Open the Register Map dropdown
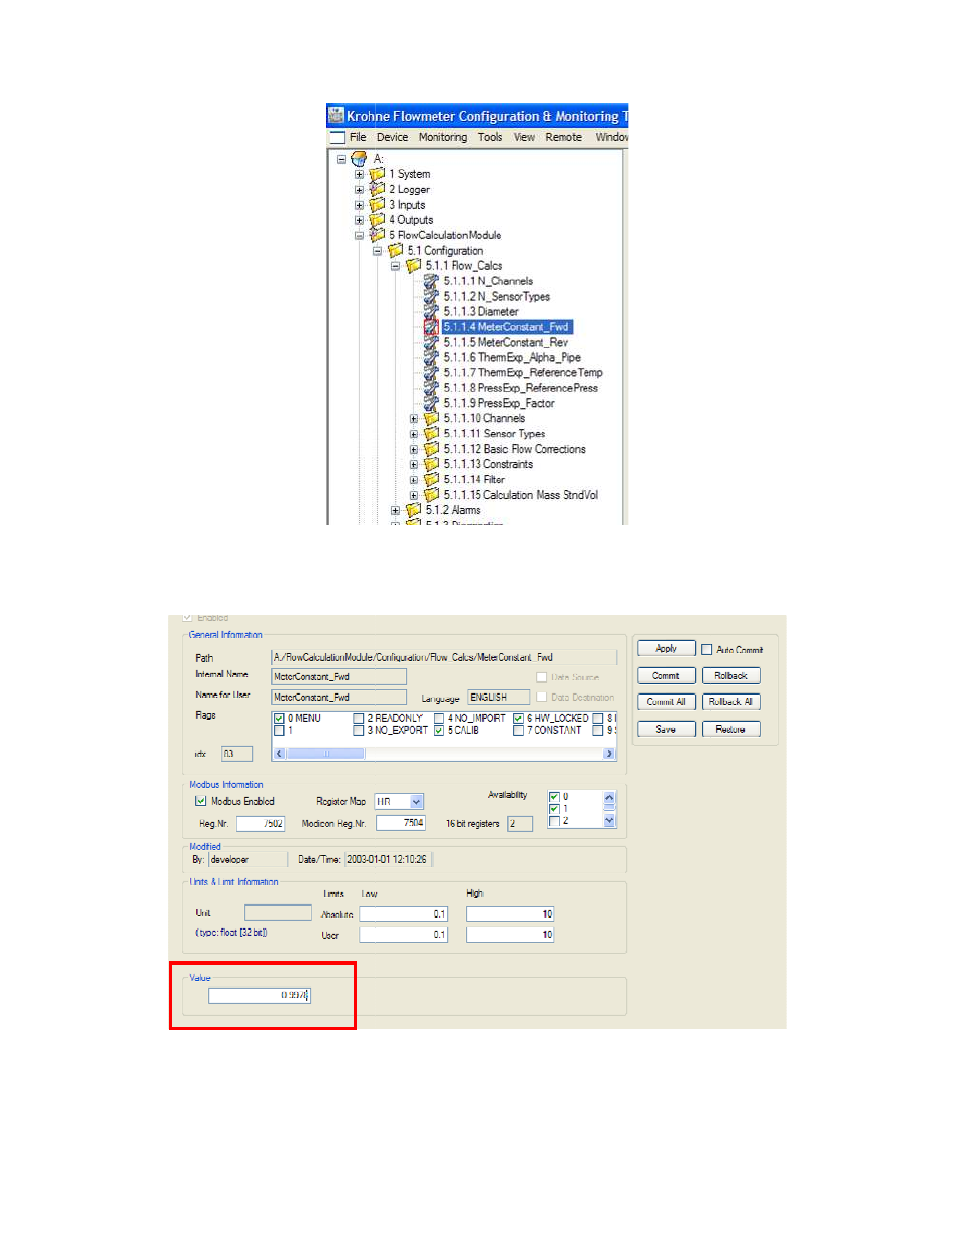The image size is (954, 1235). tap(417, 802)
